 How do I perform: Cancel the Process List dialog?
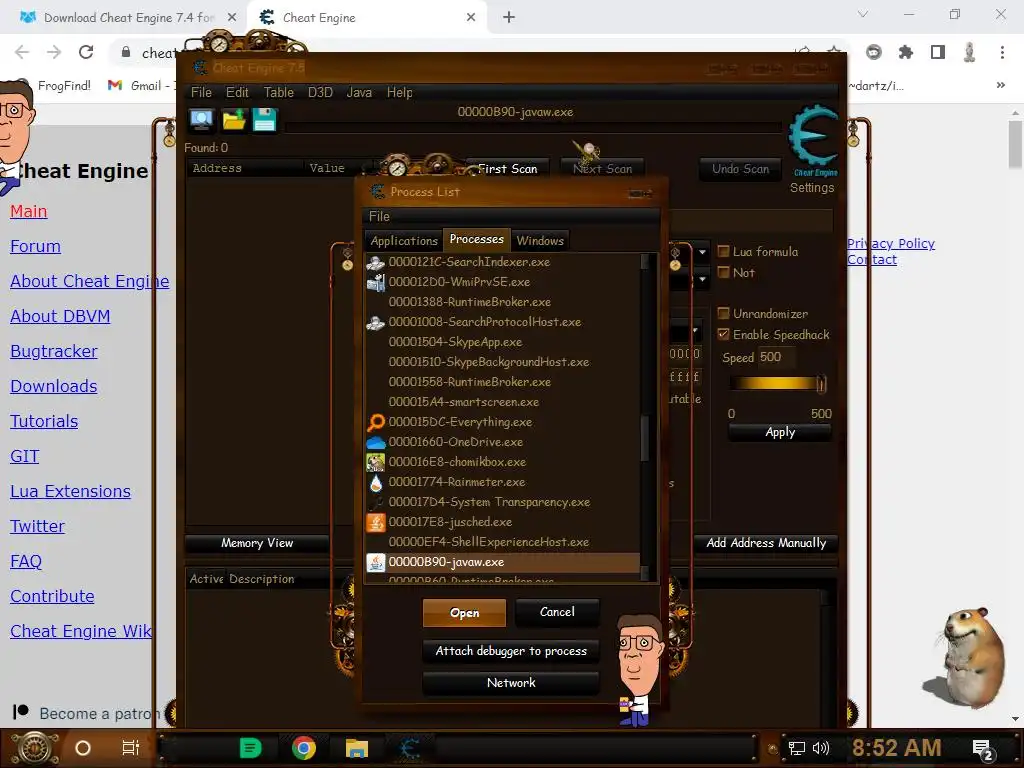click(557, 612)
